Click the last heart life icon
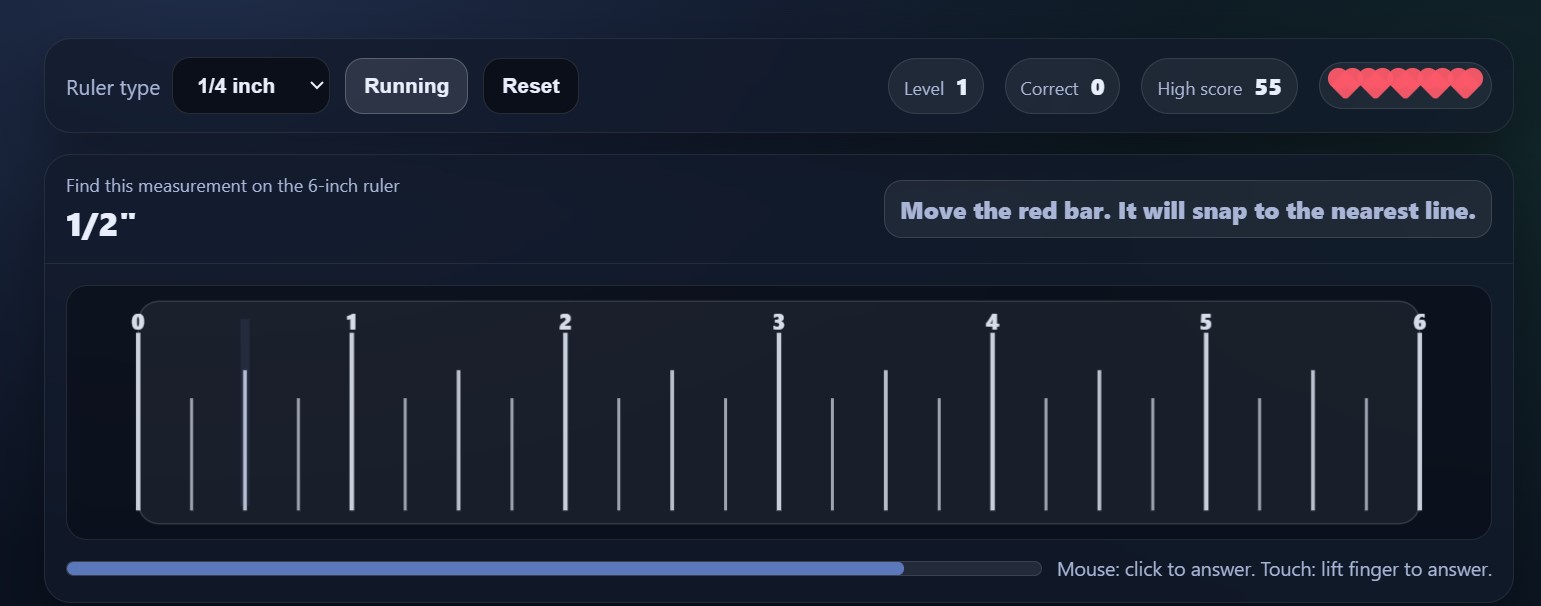Viewport: 1541px width, 606px height. point(1466,85)
